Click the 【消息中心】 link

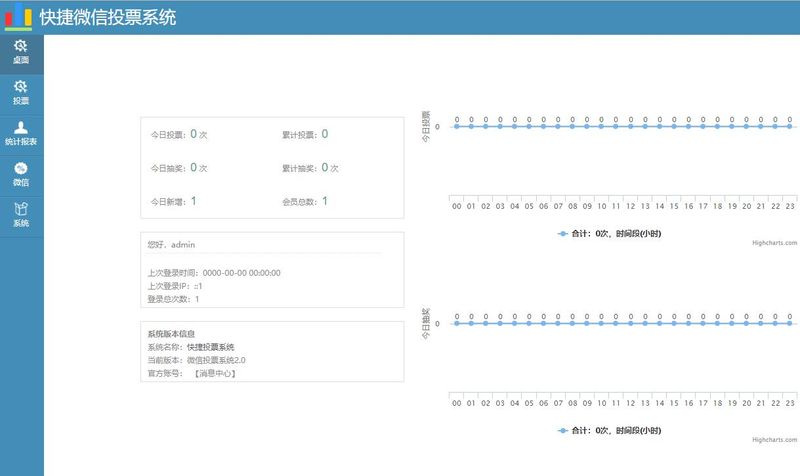coord(215,373)
